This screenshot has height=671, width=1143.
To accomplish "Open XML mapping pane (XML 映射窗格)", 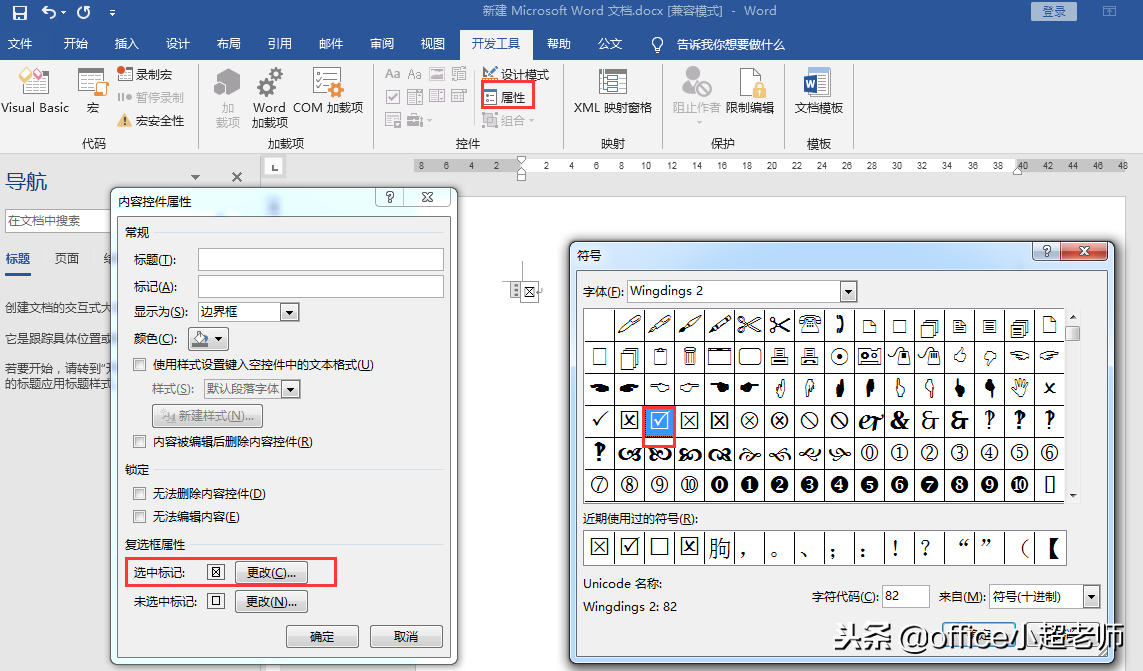I will 613,90.
